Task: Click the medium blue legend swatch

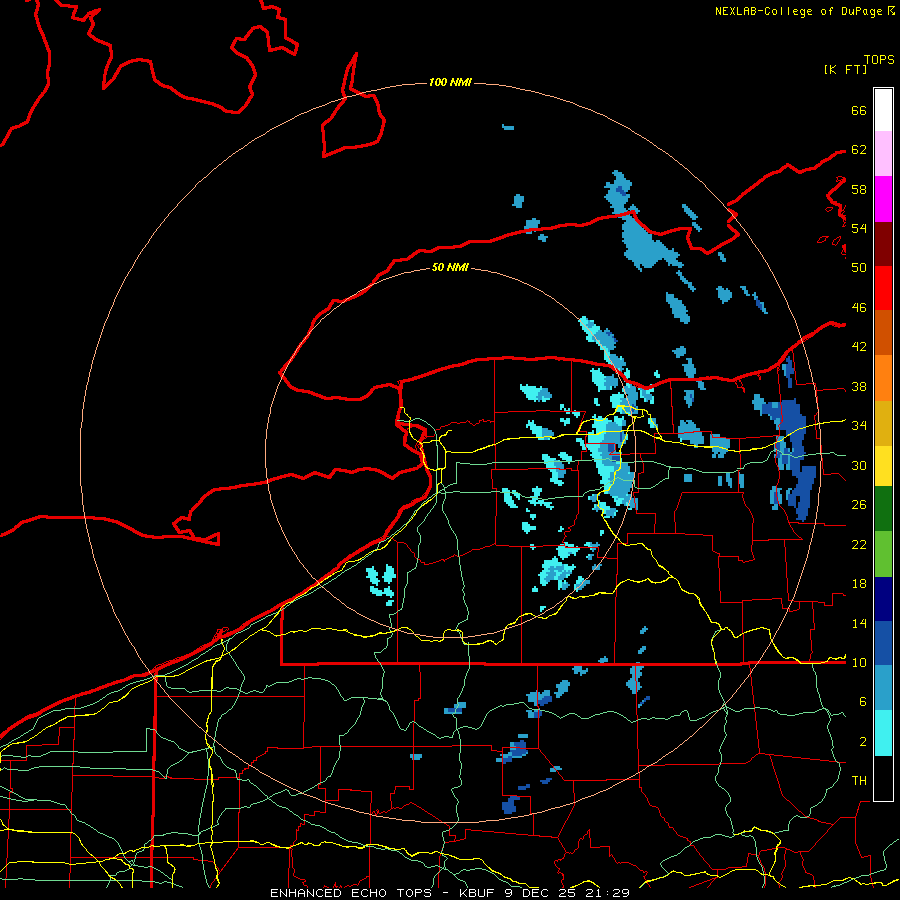Action: [883, 643]
